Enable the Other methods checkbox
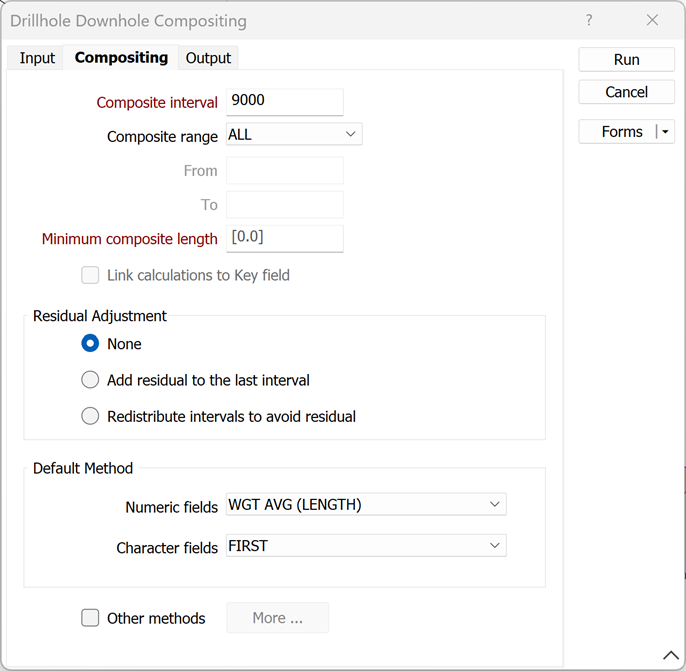This screenshot has height=671, width=686. pos(91,618)
